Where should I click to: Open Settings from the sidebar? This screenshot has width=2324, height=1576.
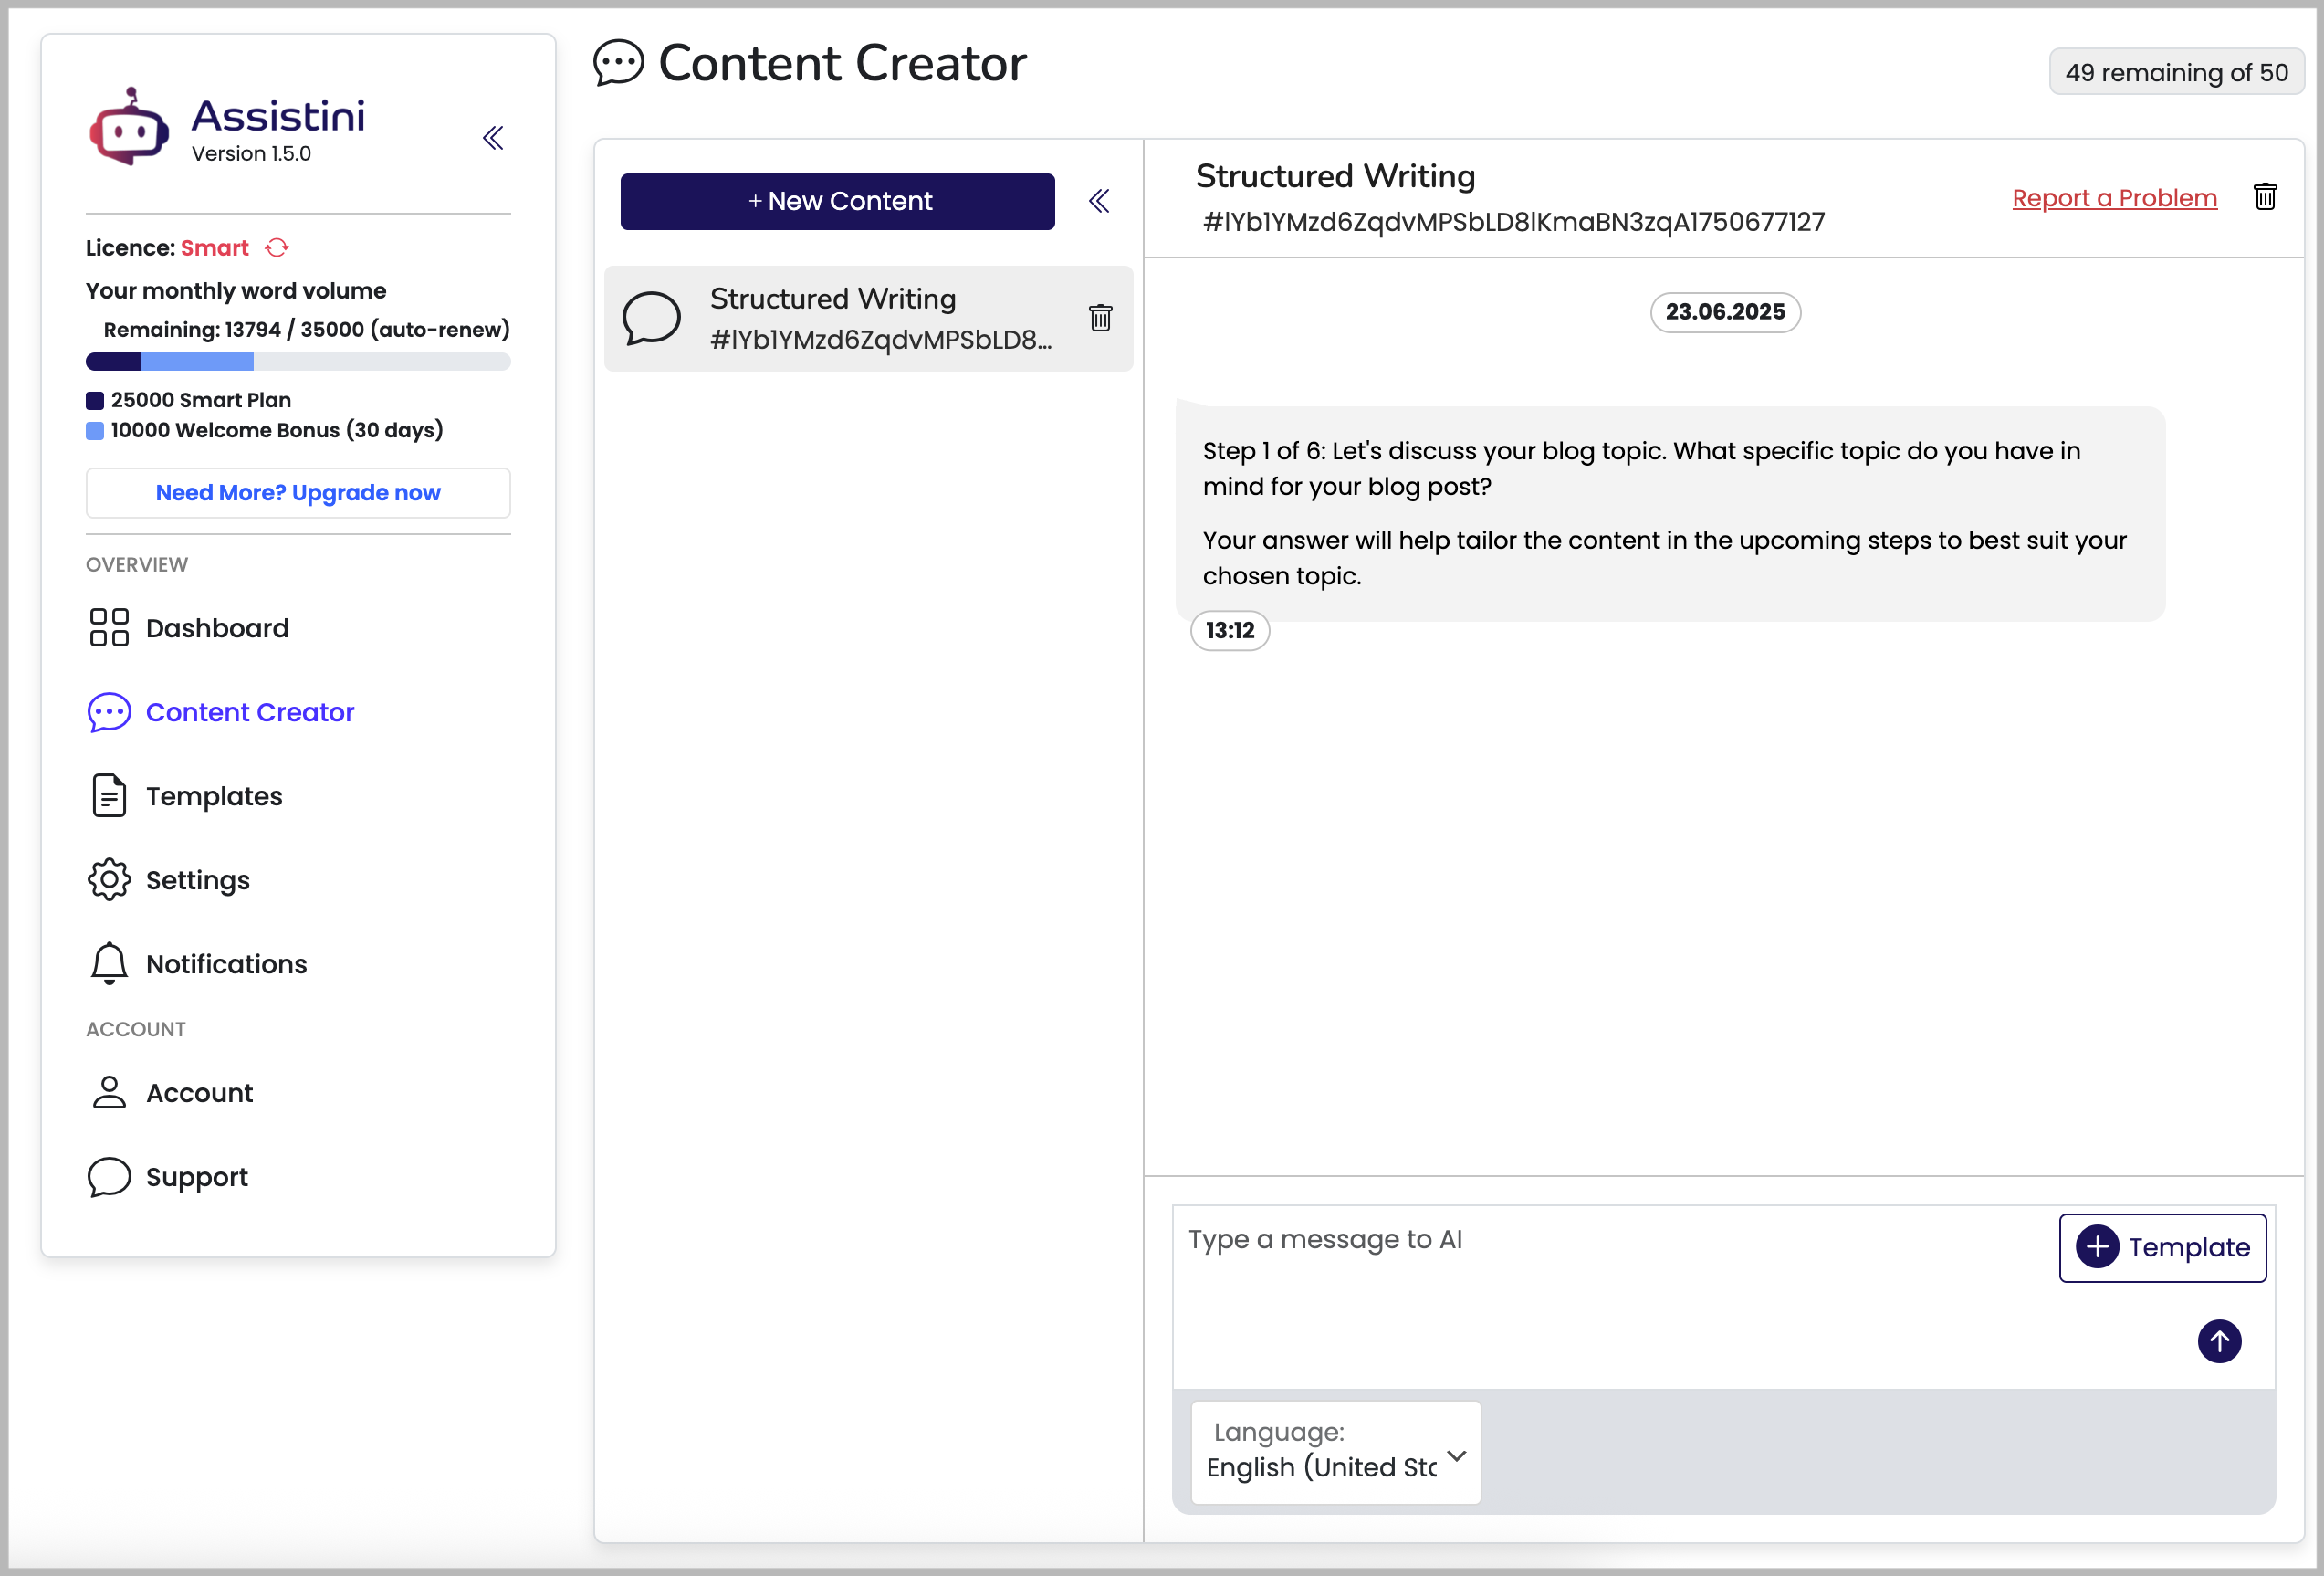(x=169, y=880)
